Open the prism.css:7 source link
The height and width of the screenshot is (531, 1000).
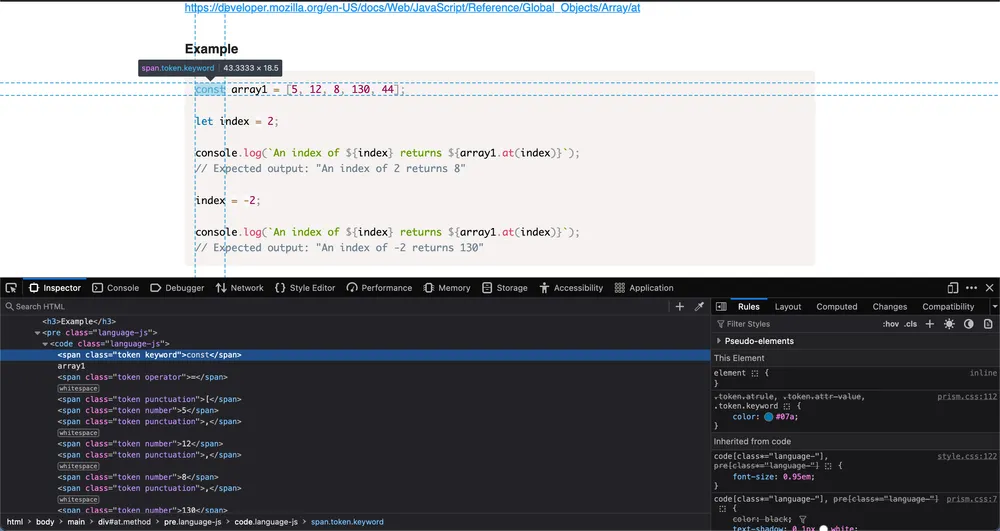pos(972,499)
